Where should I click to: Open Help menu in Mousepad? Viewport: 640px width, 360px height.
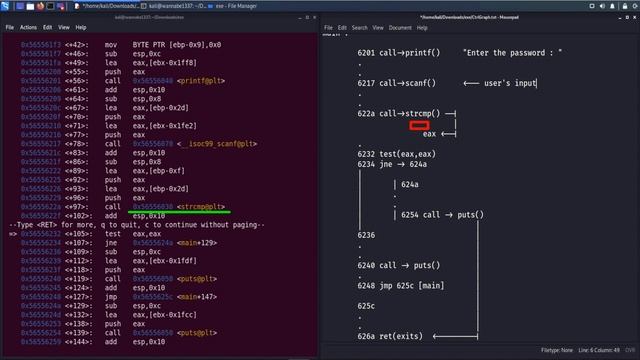(x=422, y=28)
